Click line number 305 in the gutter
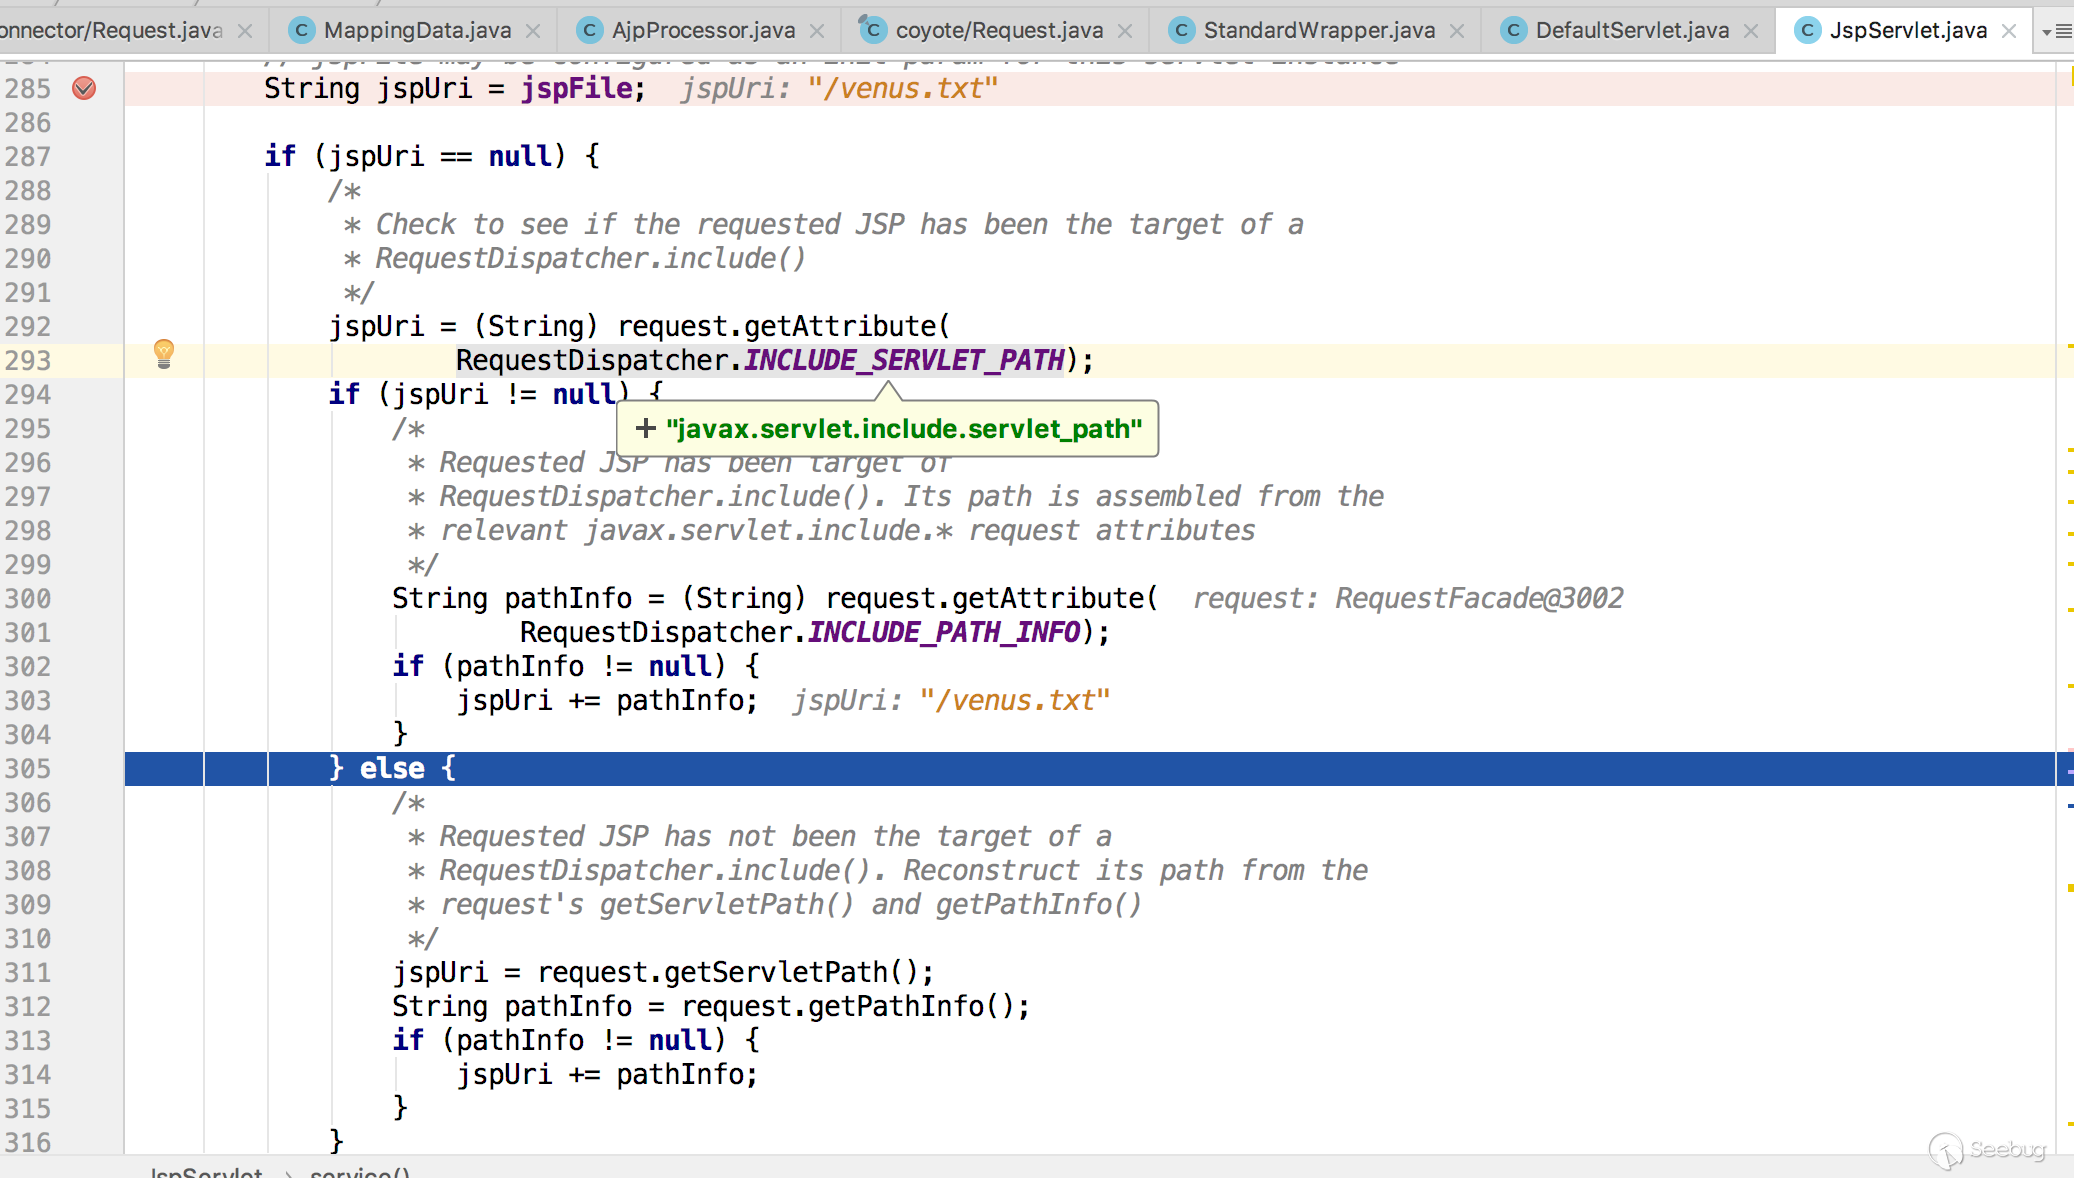Viewport: 2074px width, 1178px height. point(28,769)
